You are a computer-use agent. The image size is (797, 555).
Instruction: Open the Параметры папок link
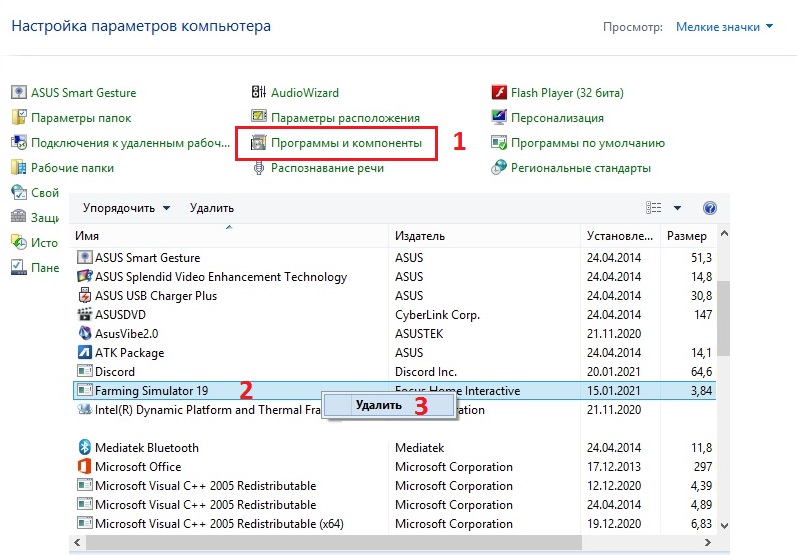point(81,118)
